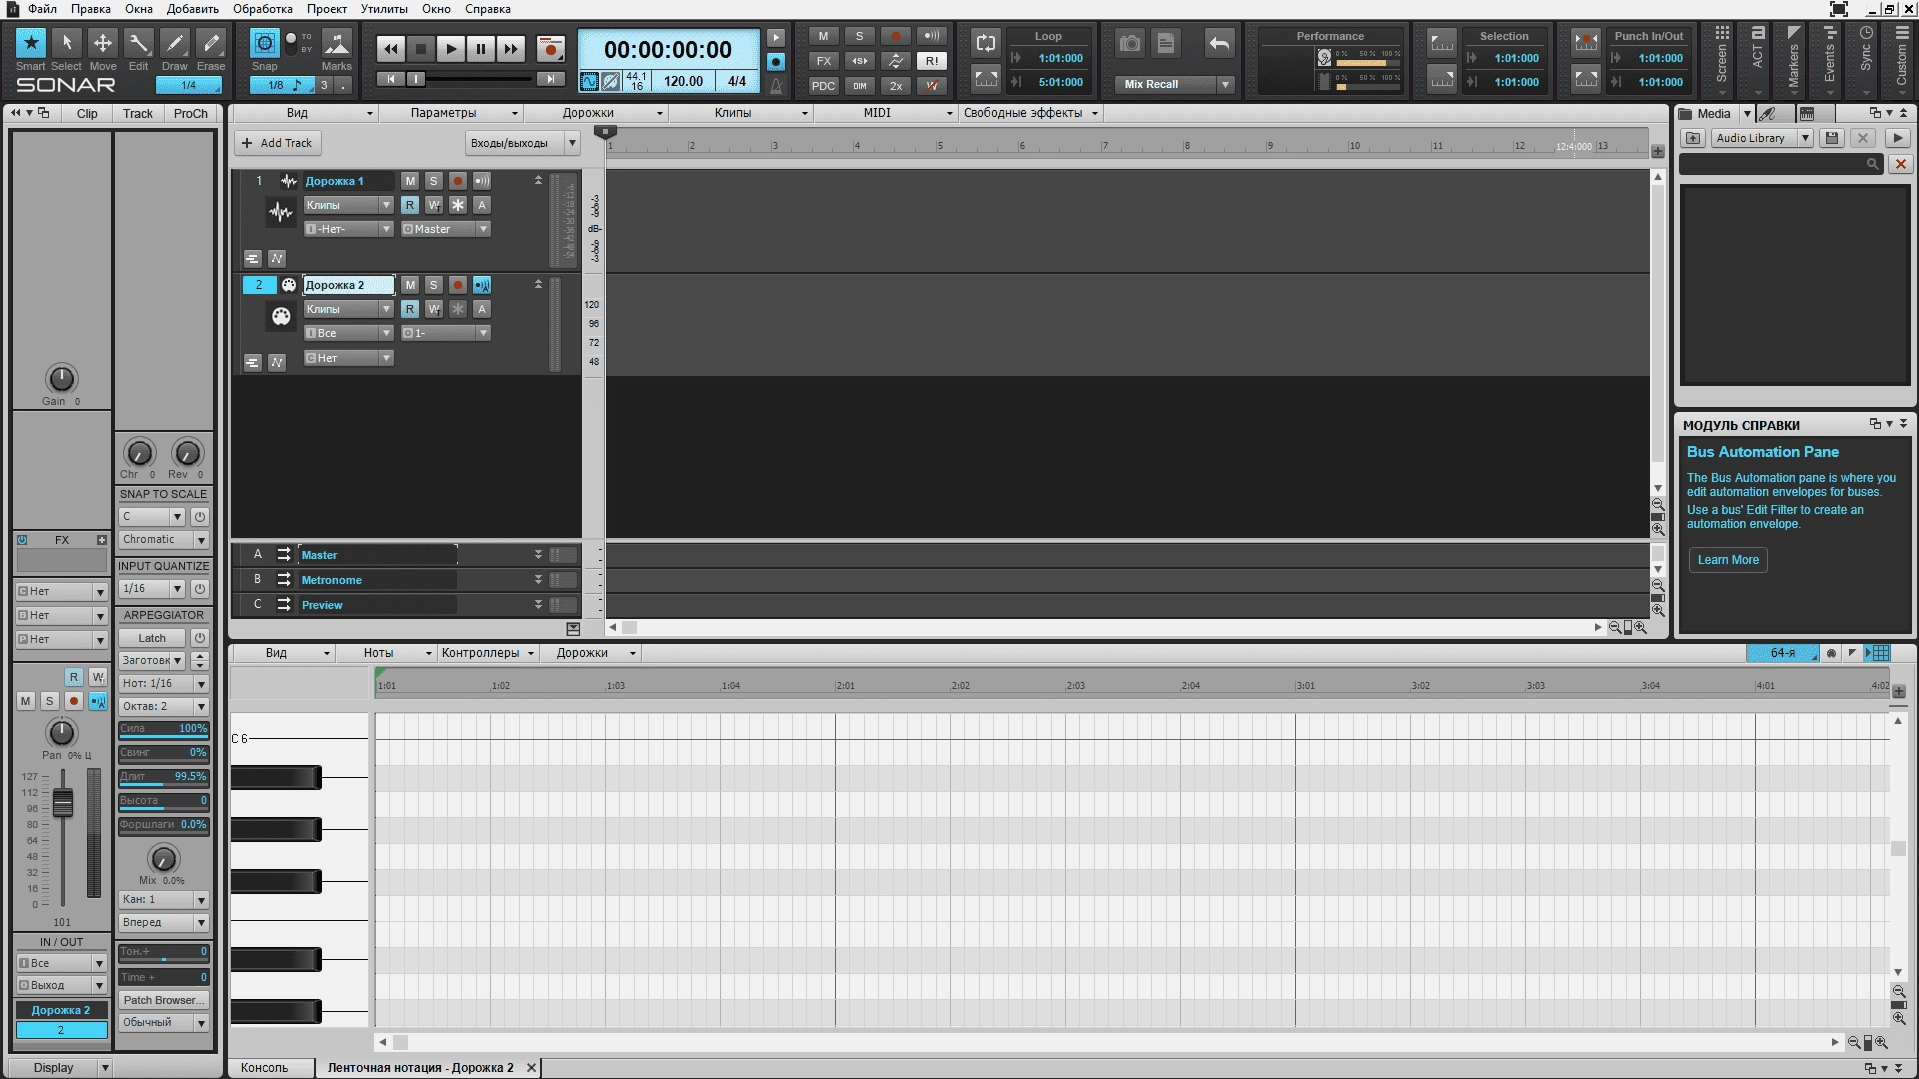Open the Display button in inspector
This screenshot has width=1919, height=1079.
click(x=62, y=1068)
